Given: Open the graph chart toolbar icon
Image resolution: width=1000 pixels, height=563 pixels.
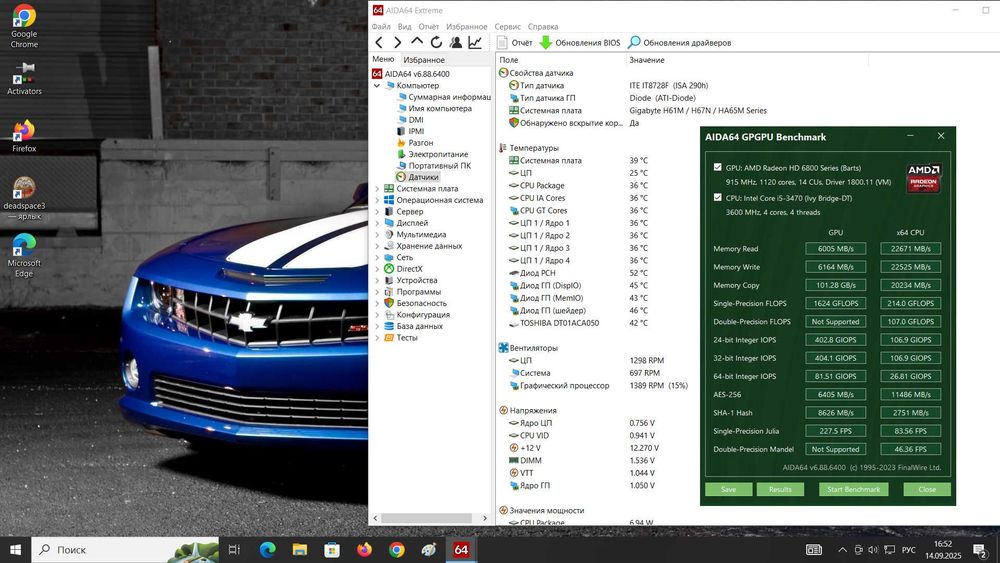Looking at the screenshot, I should (475, 43).
